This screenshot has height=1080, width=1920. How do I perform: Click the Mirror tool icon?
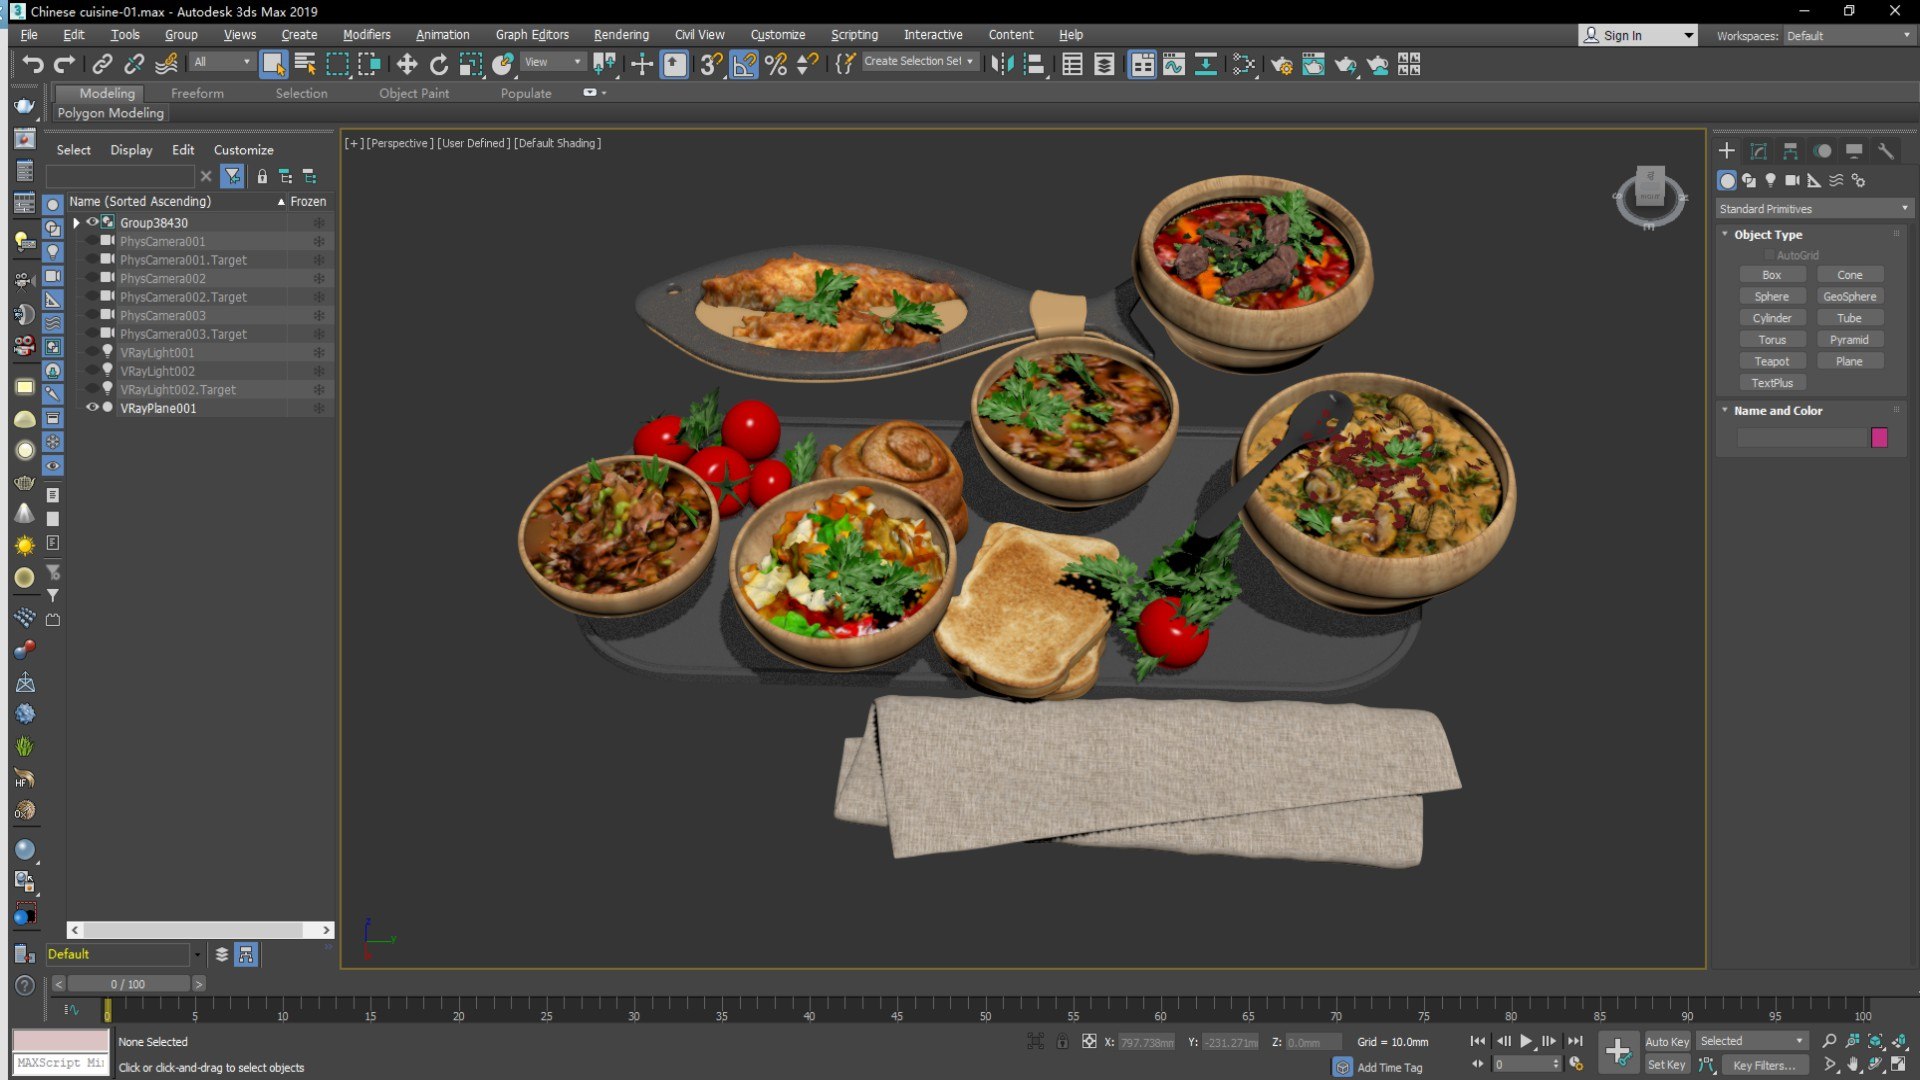click(x=1002, y=64)
